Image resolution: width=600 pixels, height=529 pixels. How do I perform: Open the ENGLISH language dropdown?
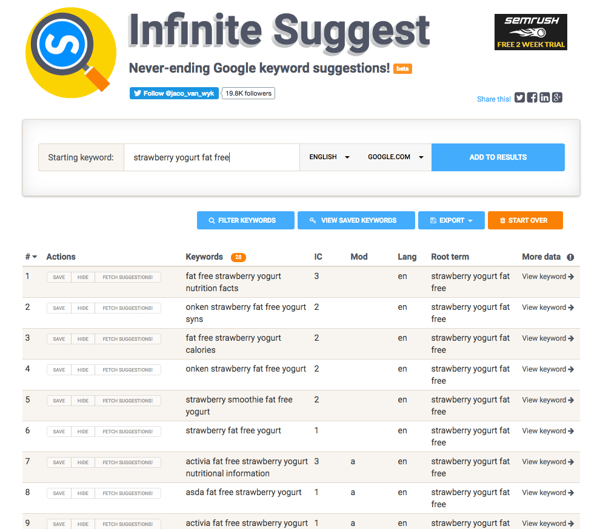(329, 157)
